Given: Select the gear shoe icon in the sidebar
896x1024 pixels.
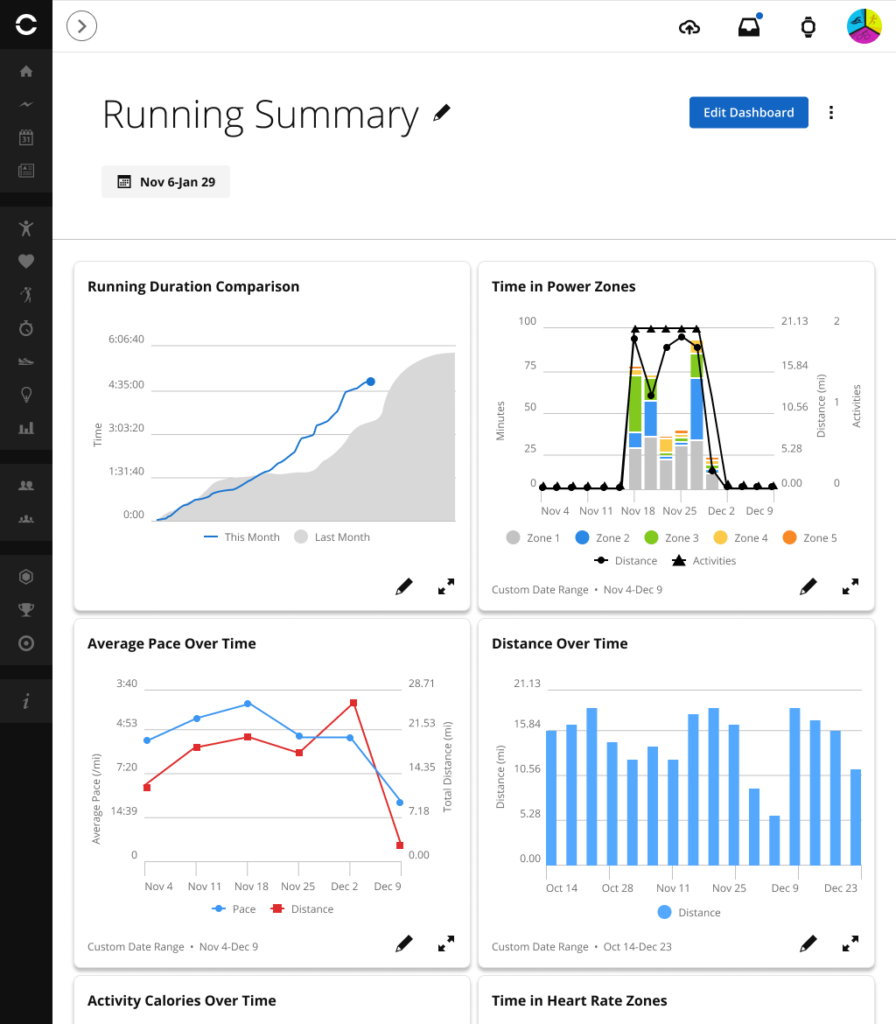Looking at the screenshot, I should point(26,361).
